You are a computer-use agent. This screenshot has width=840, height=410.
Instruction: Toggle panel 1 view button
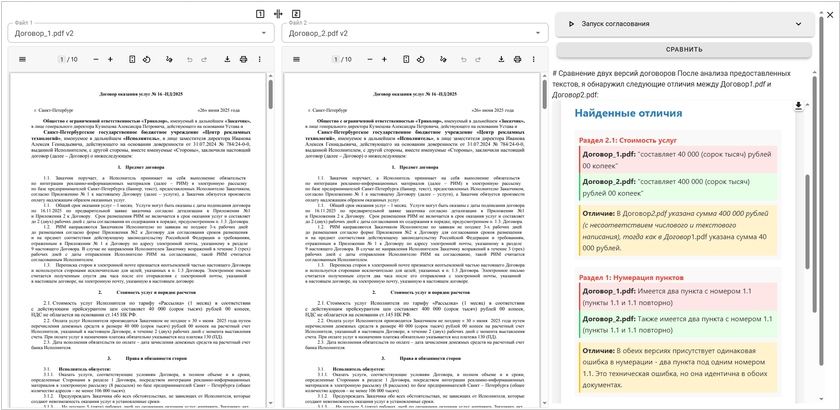click(260, 13)
